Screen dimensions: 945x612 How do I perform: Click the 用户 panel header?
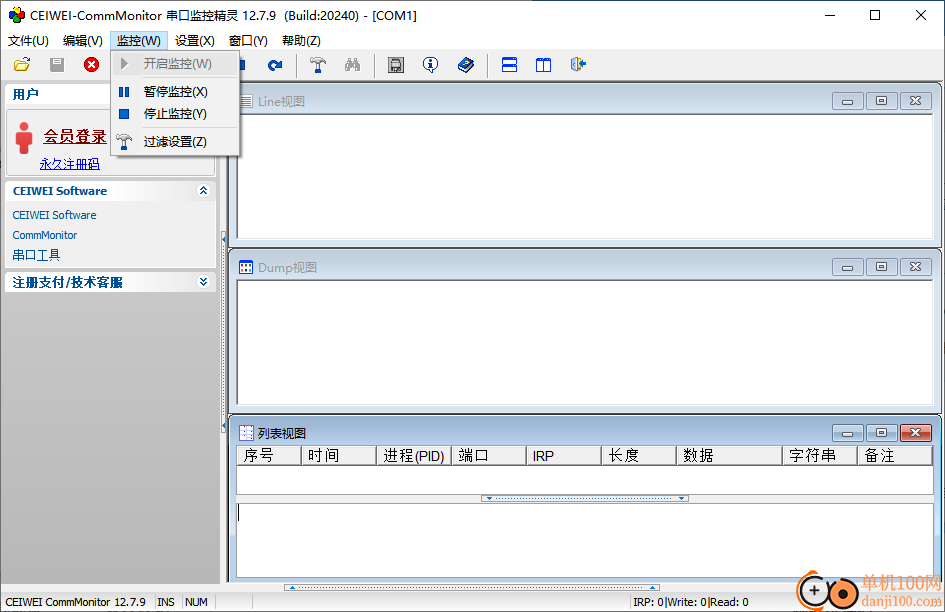pos(58,94)
